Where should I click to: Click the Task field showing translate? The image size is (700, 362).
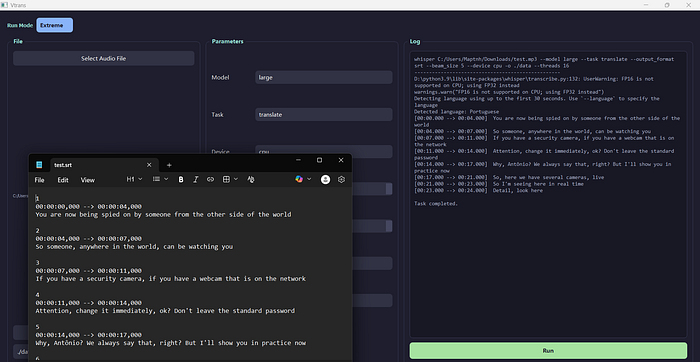coord(324,115)
